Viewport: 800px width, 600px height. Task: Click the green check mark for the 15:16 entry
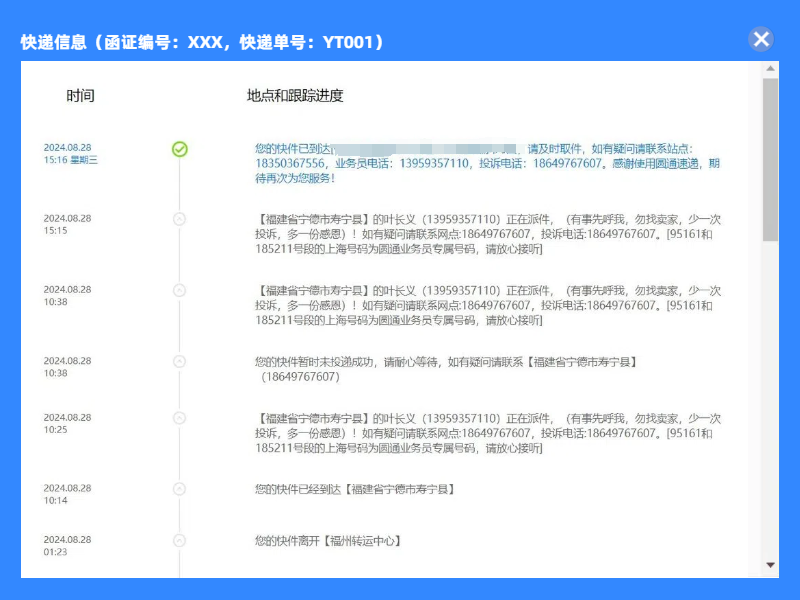[x=180, y=149]
